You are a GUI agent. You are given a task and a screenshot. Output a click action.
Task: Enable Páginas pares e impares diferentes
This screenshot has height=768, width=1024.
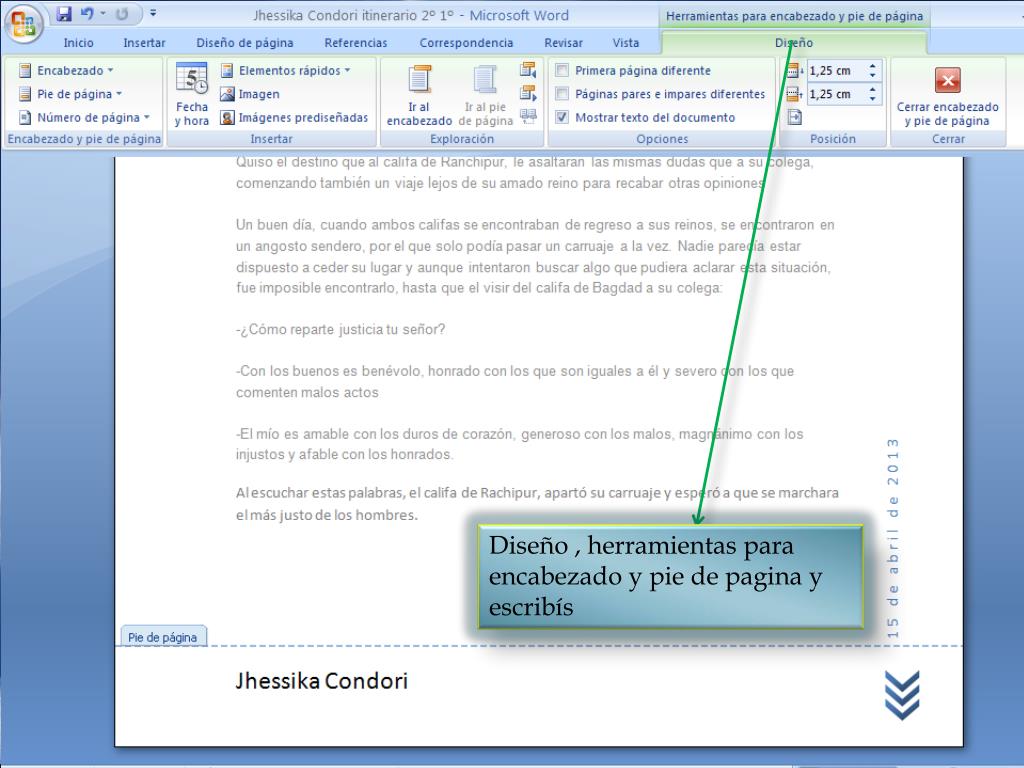[660, 94]
